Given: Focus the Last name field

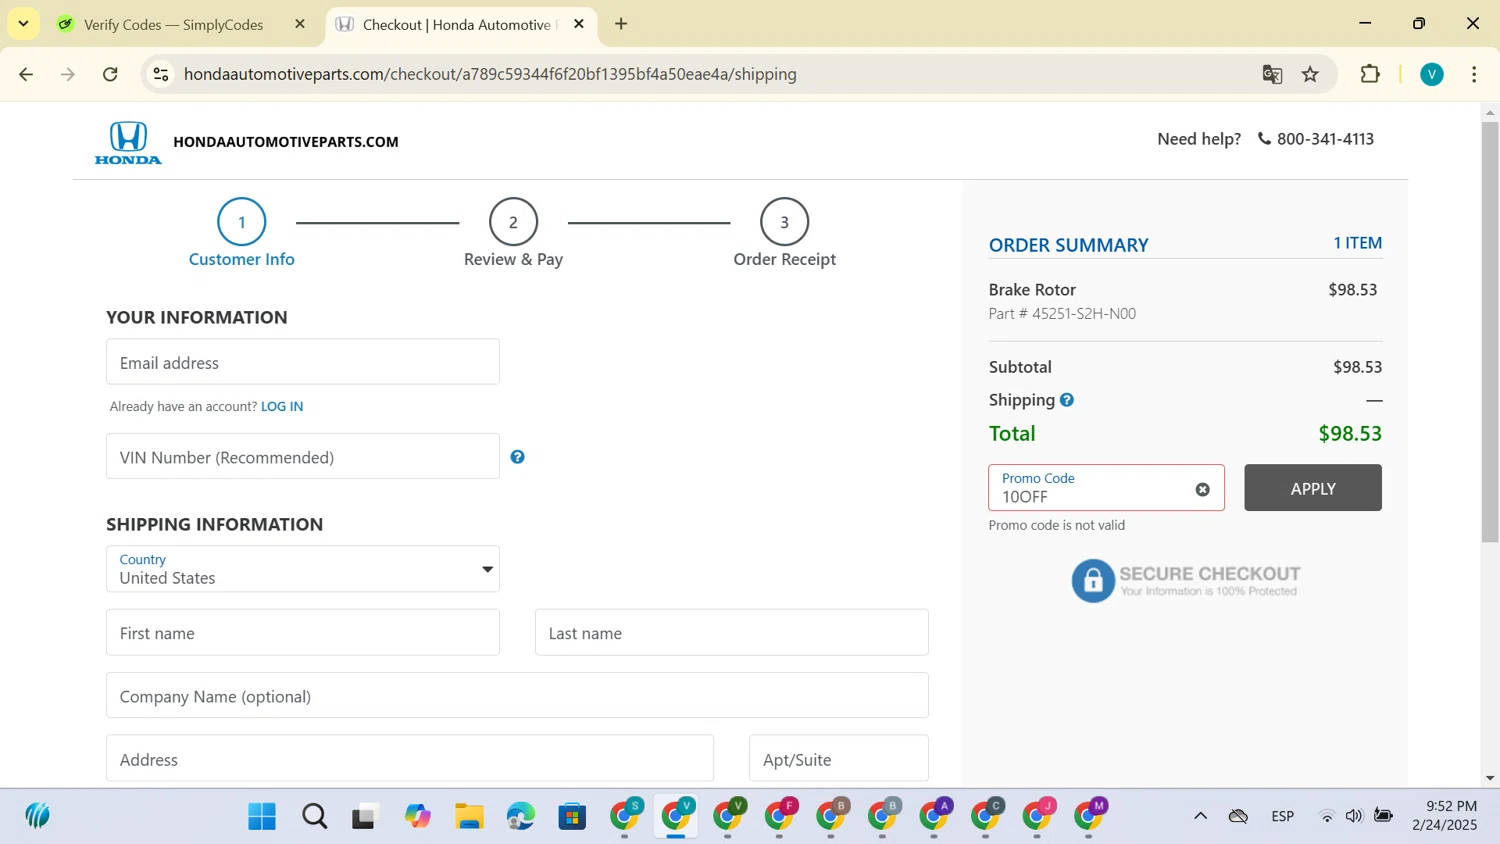Looking at the screenshot, I should pos(732,633).
